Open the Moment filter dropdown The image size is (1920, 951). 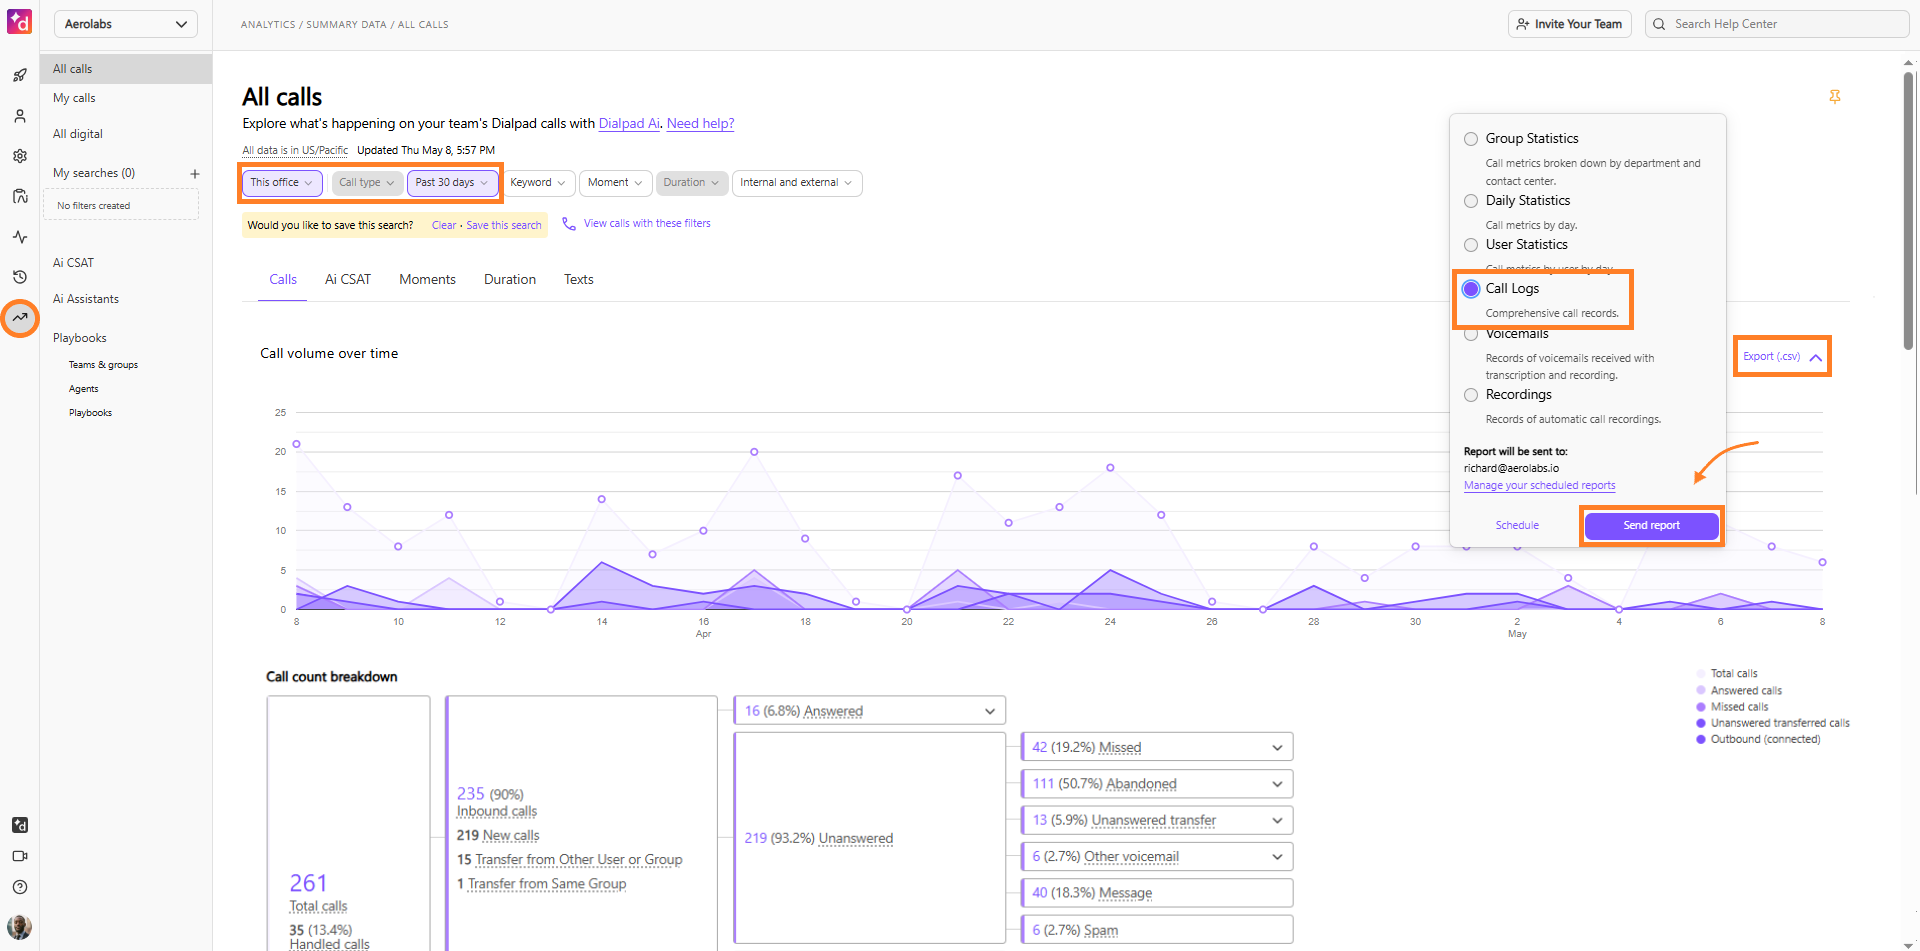[x=615, y=183]
